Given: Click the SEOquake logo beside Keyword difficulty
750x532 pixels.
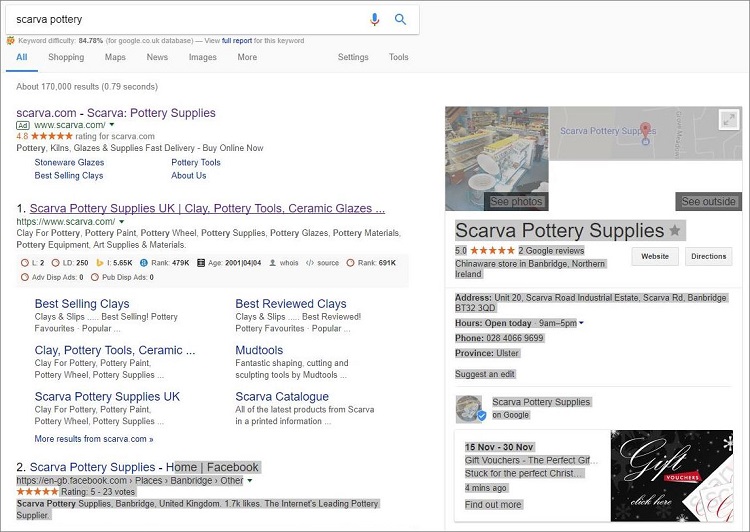Looking at the screenshot, I should (x=11, y=41).
